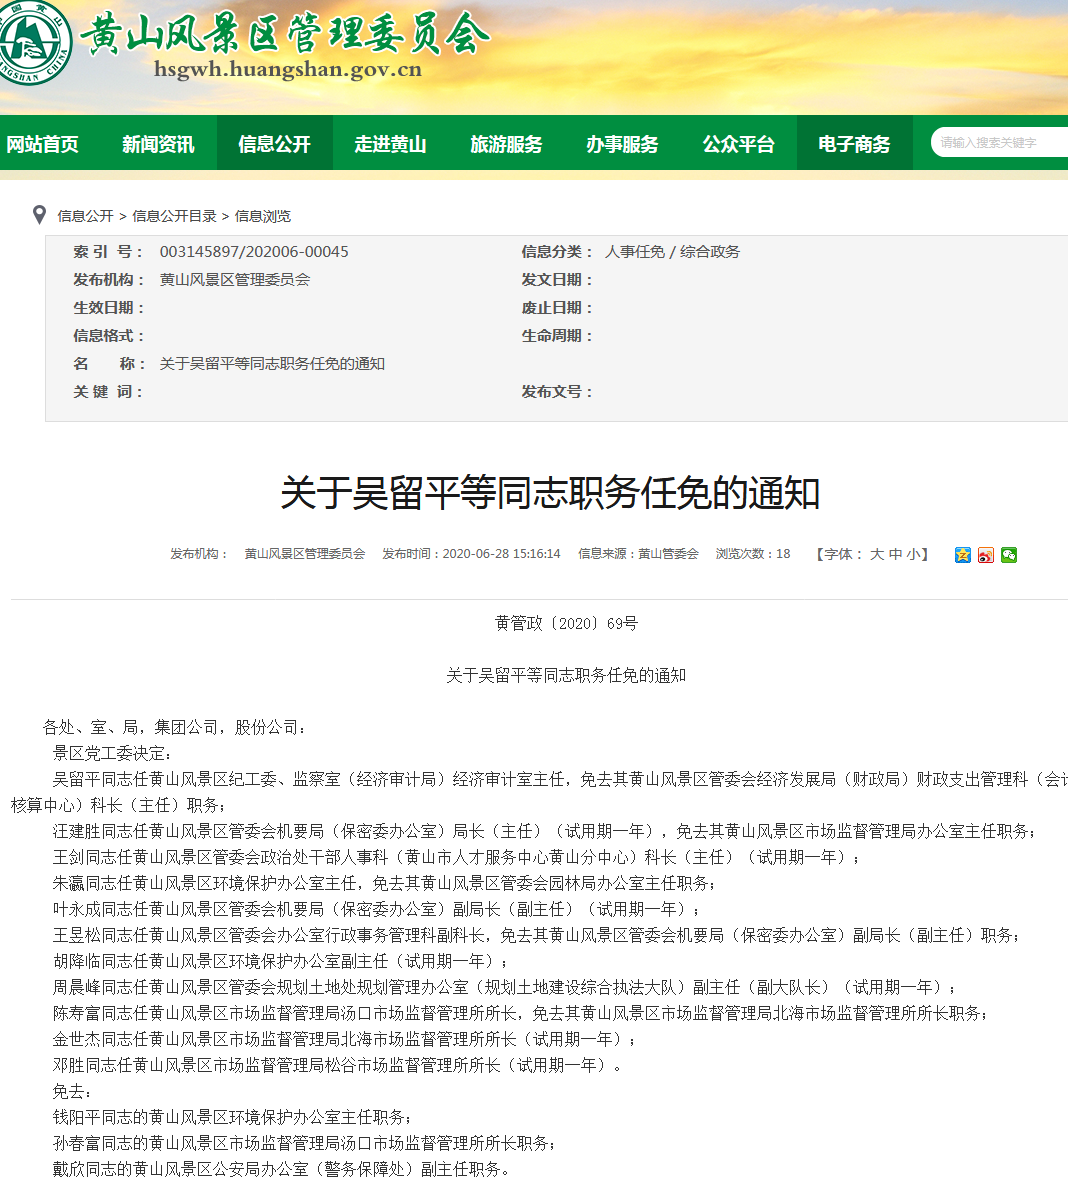Select index number 003145897/202006-00045
The image size is (1068, 1189).
click(x=254, y=252)
